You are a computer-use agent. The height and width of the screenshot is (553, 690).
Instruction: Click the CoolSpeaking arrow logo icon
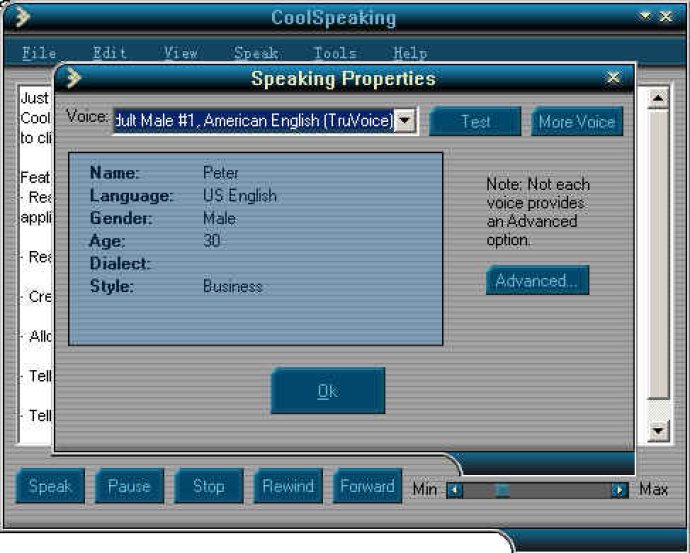[x=22, y=17]
